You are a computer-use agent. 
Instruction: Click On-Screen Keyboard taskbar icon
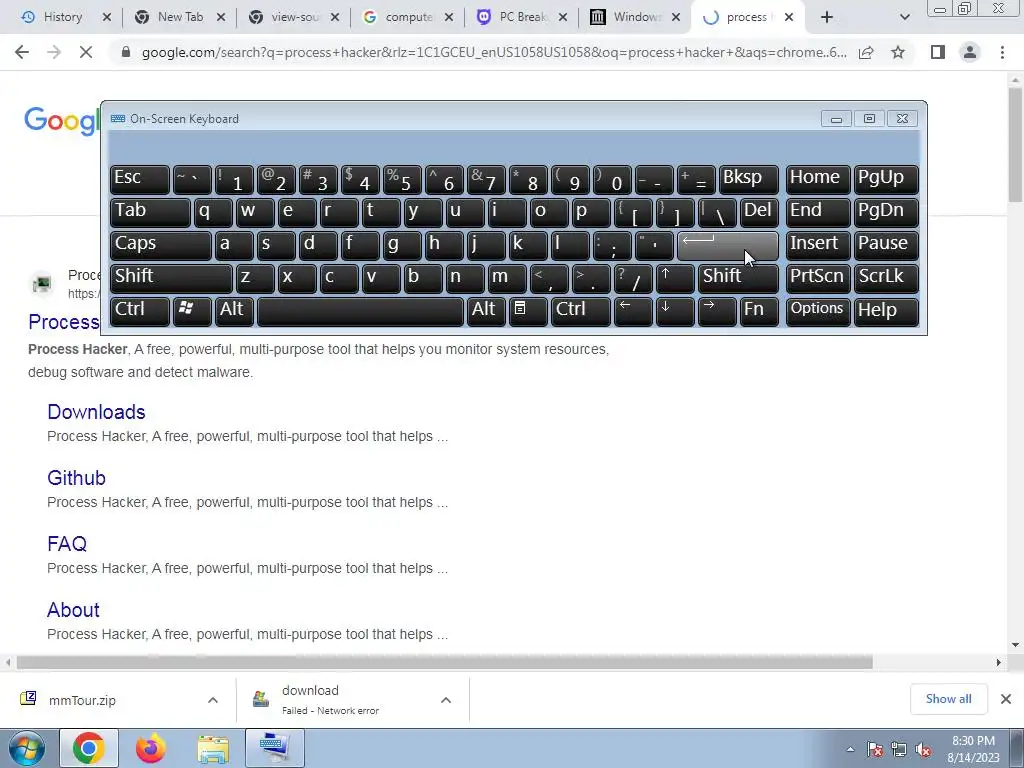coord(275,748)
